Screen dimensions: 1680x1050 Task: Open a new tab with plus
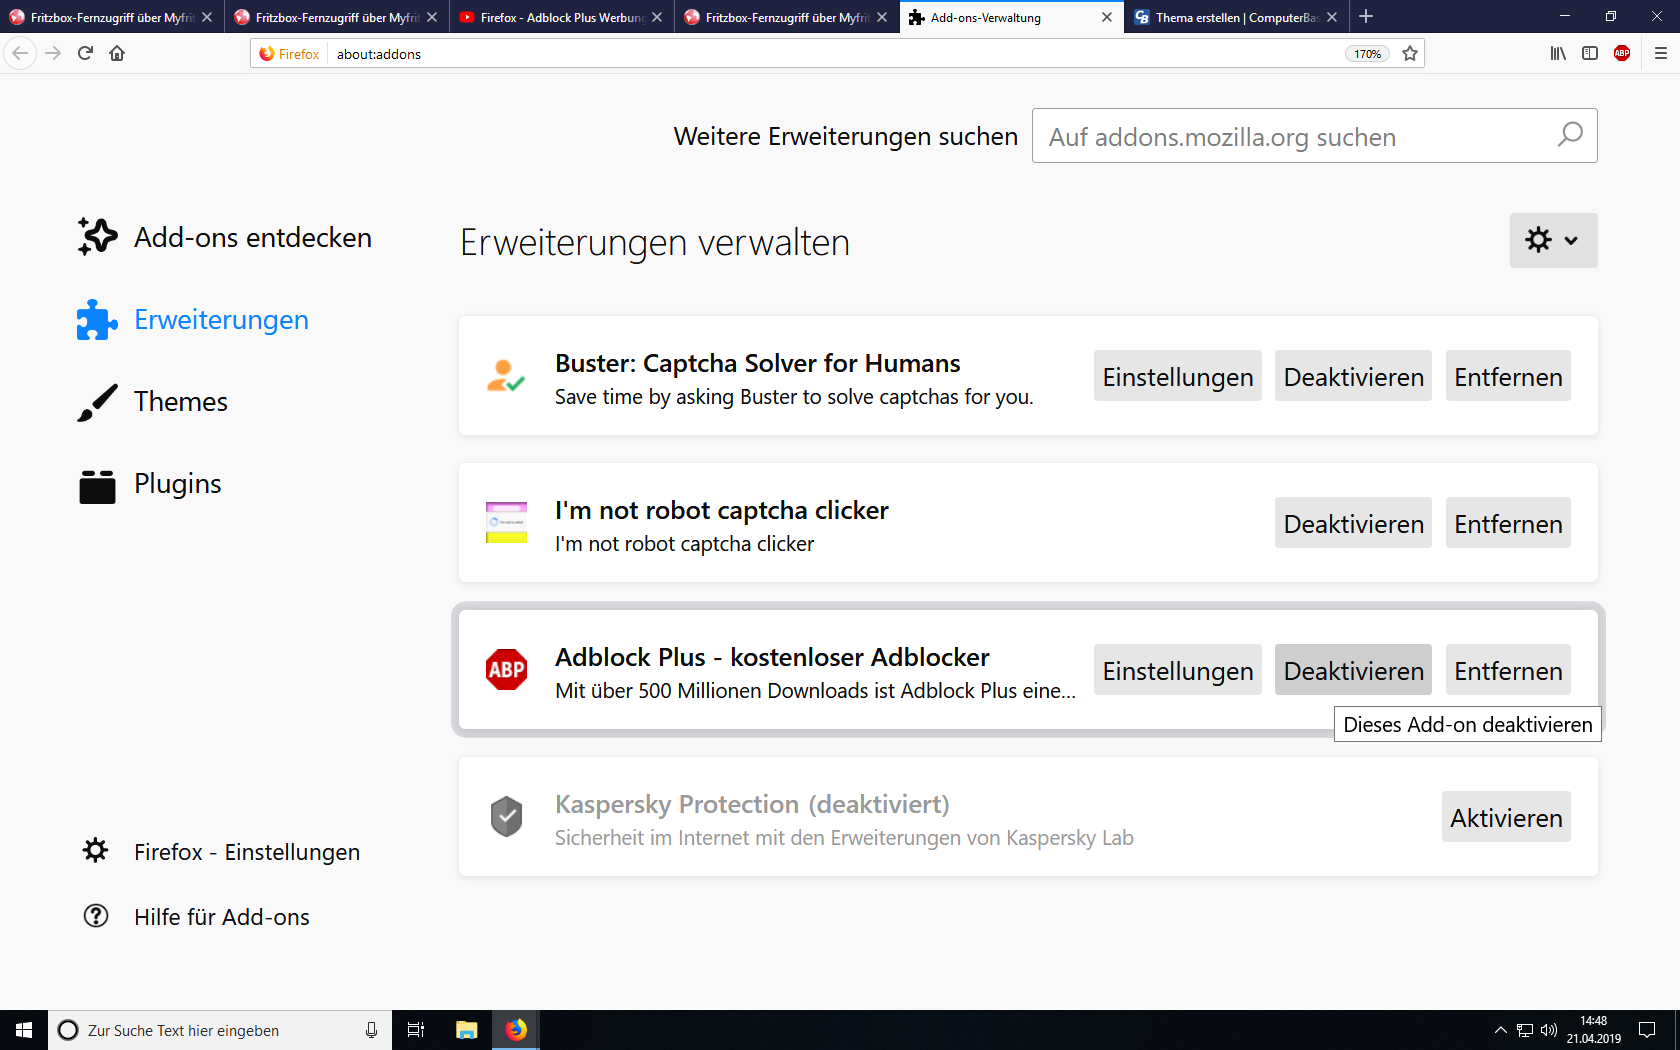click(1366, 16)
